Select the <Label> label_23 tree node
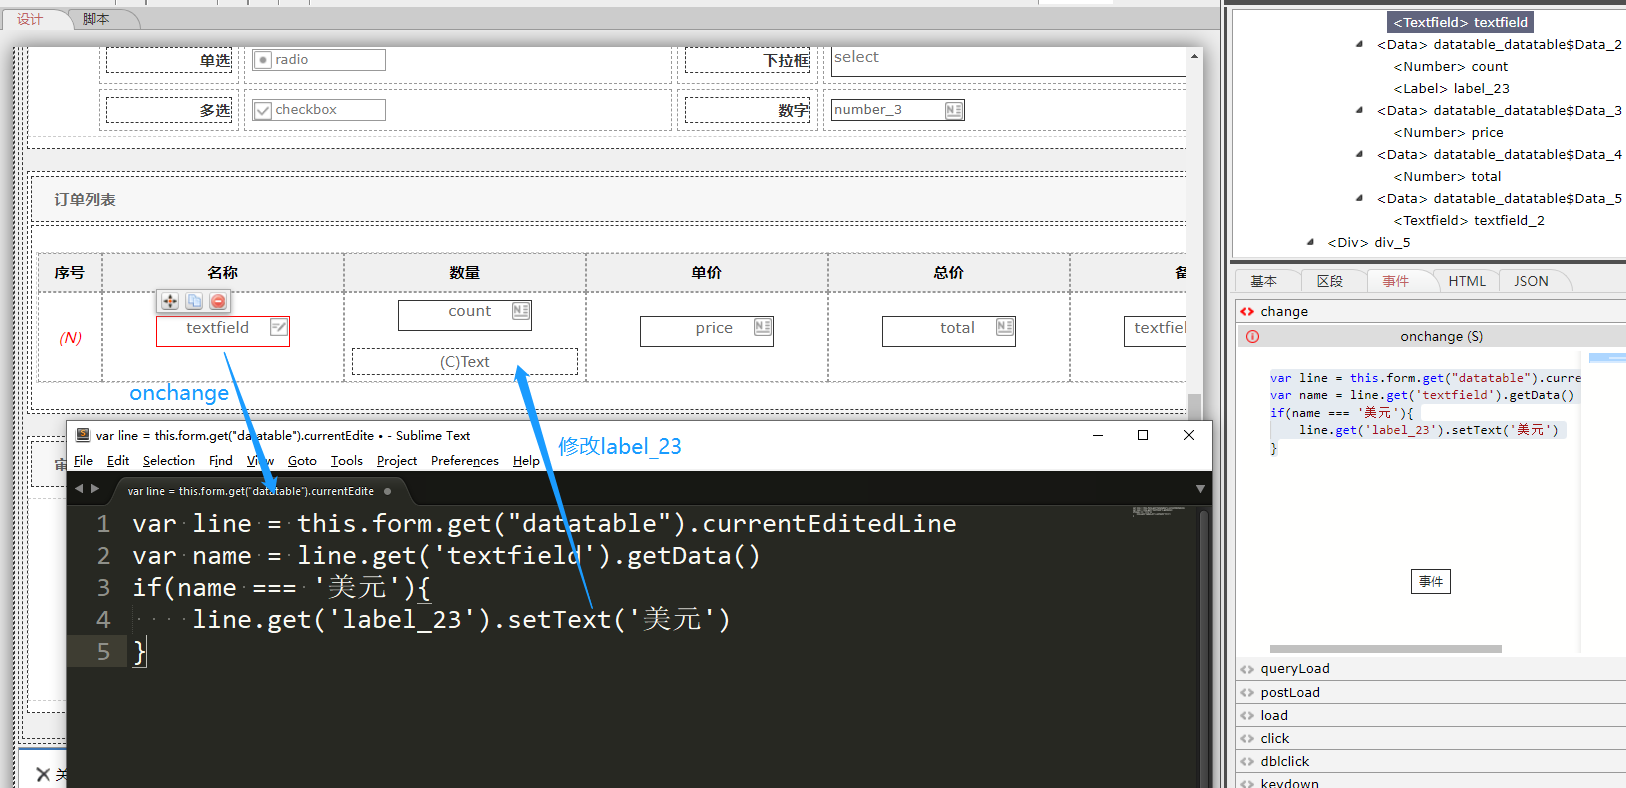Image resolution: width=1626 pixels, height=788 pixels. coord(1452,88)
